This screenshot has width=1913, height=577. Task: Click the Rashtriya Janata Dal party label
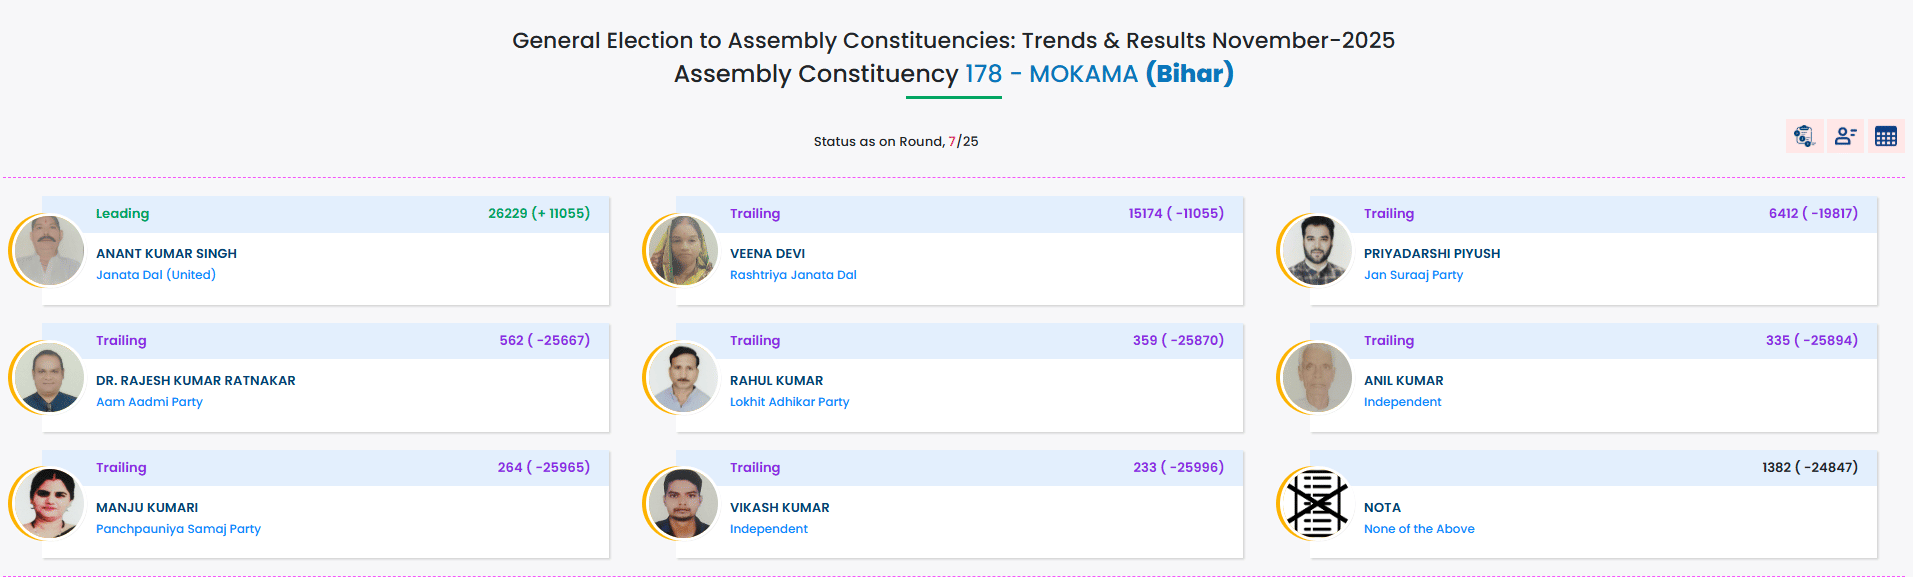click(x=793, y=275)
